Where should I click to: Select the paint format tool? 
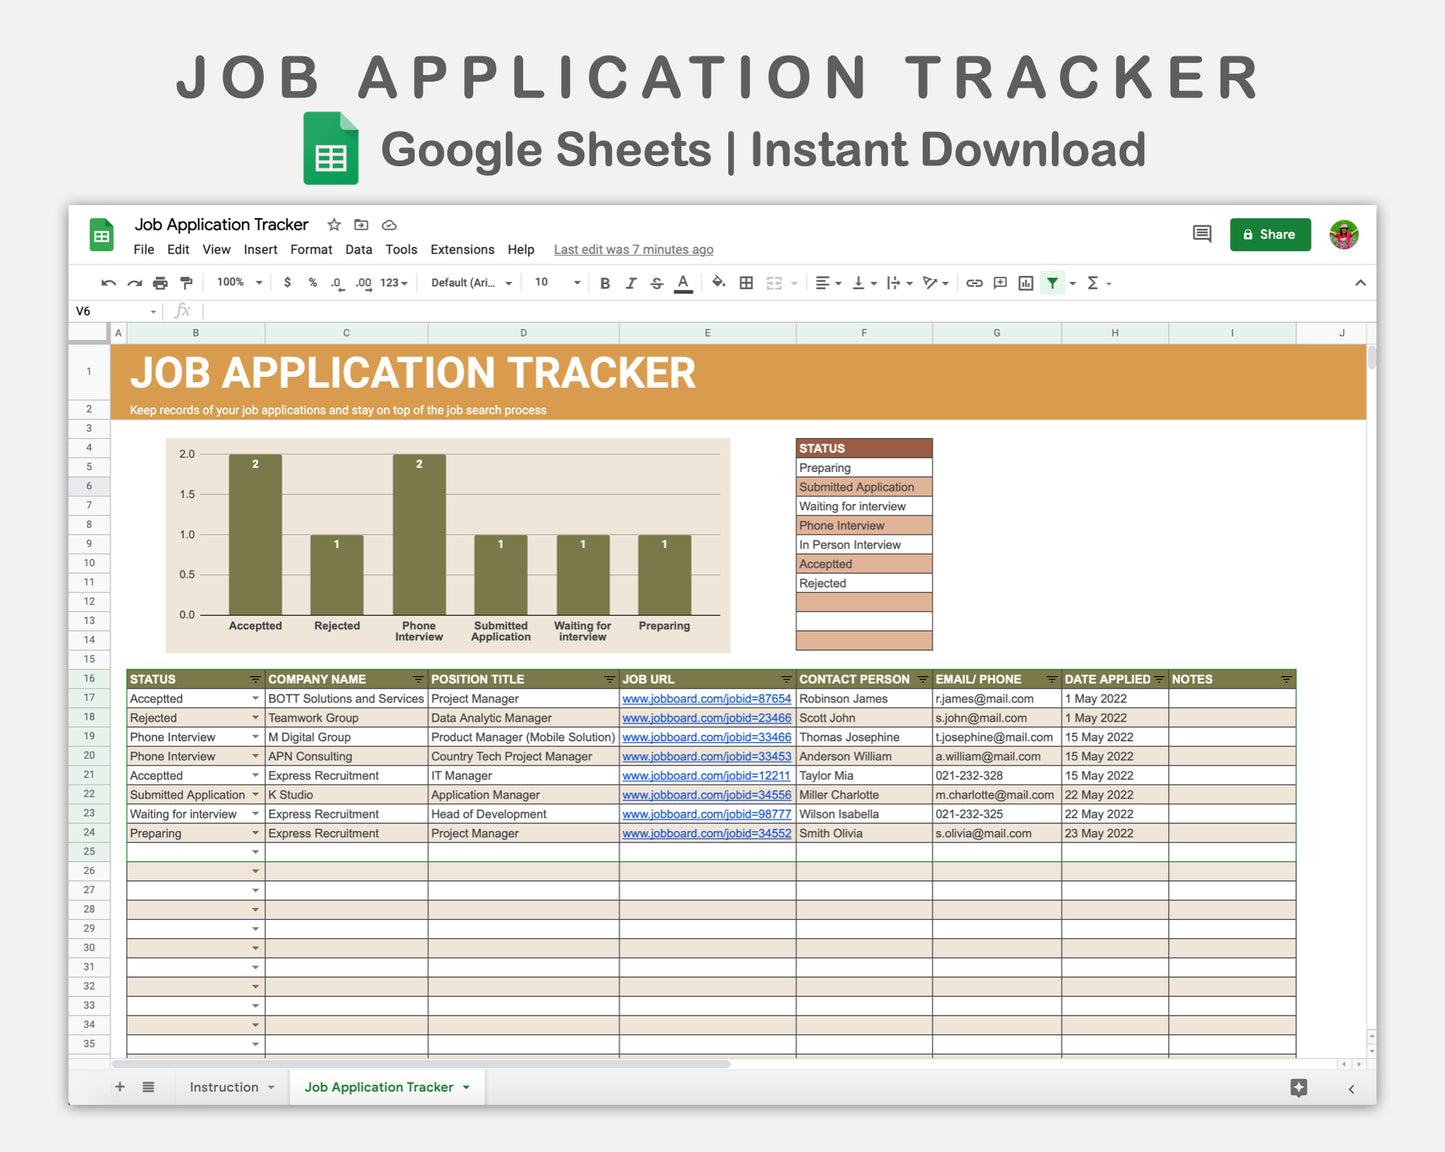pyautogui.click(x=186, y=283)
